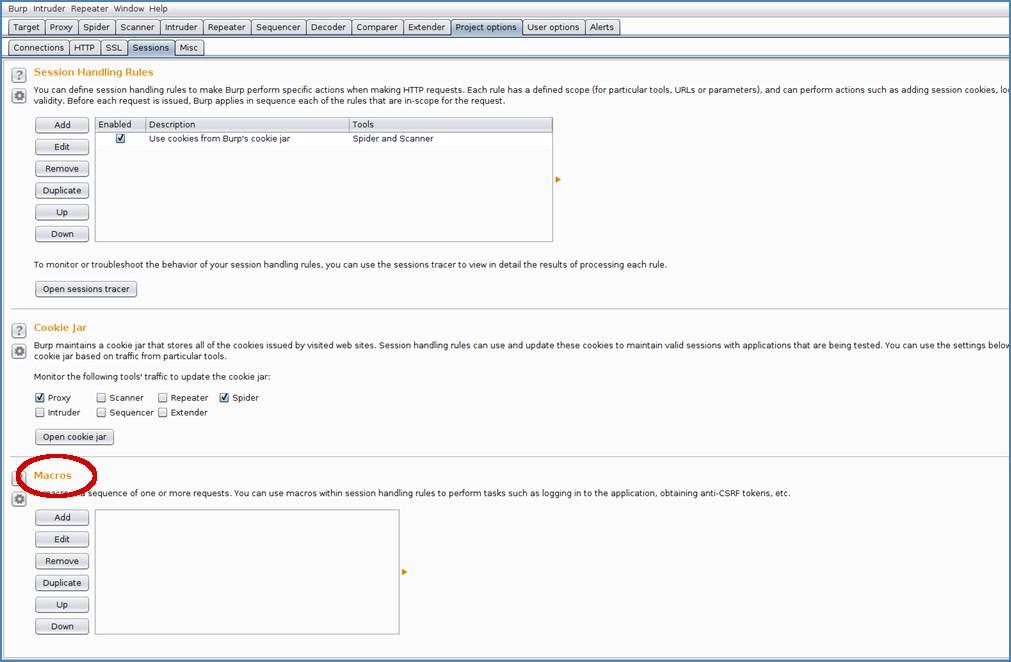Open the Macros section gear options
1011x662 pixels.
[x=19, y=499]
